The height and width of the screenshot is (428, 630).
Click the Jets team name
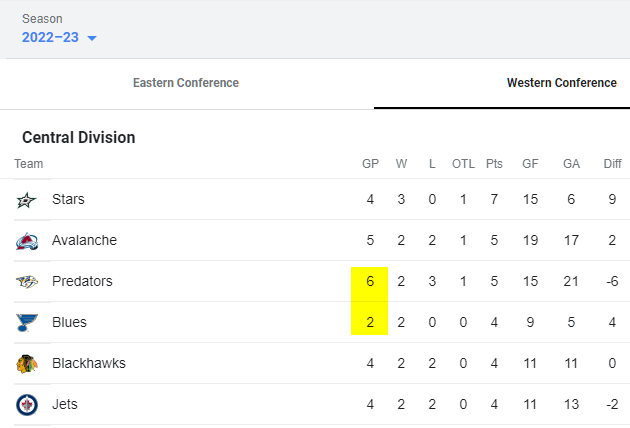[x=65, y=404]
